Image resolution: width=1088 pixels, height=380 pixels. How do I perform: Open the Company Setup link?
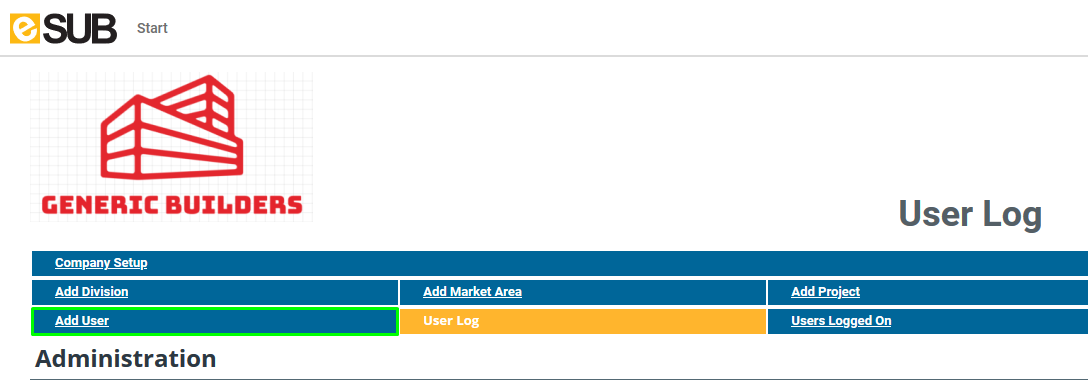point(101,263)
